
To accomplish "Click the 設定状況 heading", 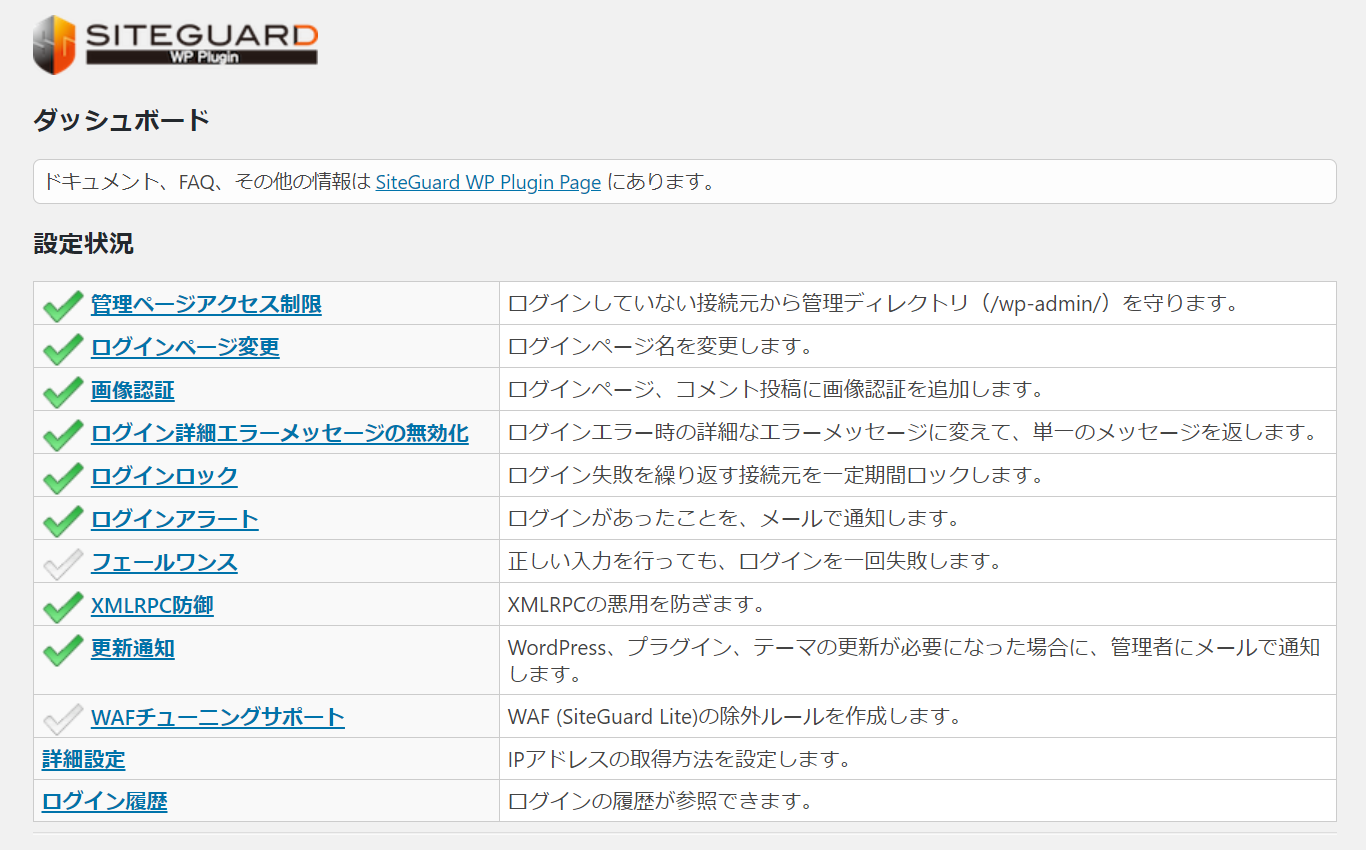I will point(83,244).
